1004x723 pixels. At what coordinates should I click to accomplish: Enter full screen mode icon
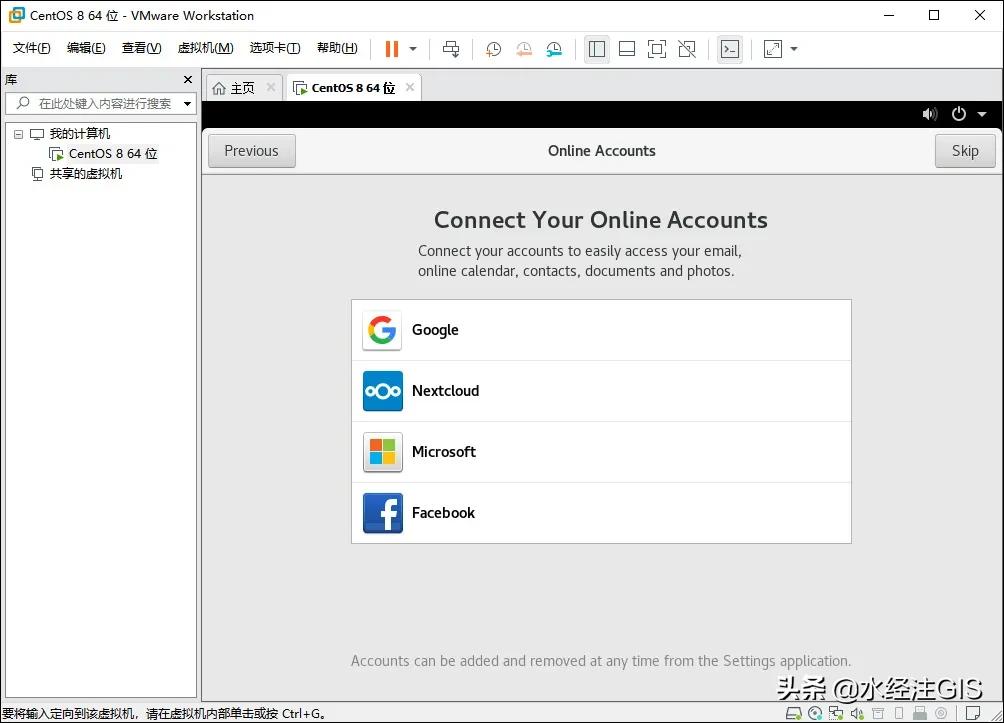[657, 49]
